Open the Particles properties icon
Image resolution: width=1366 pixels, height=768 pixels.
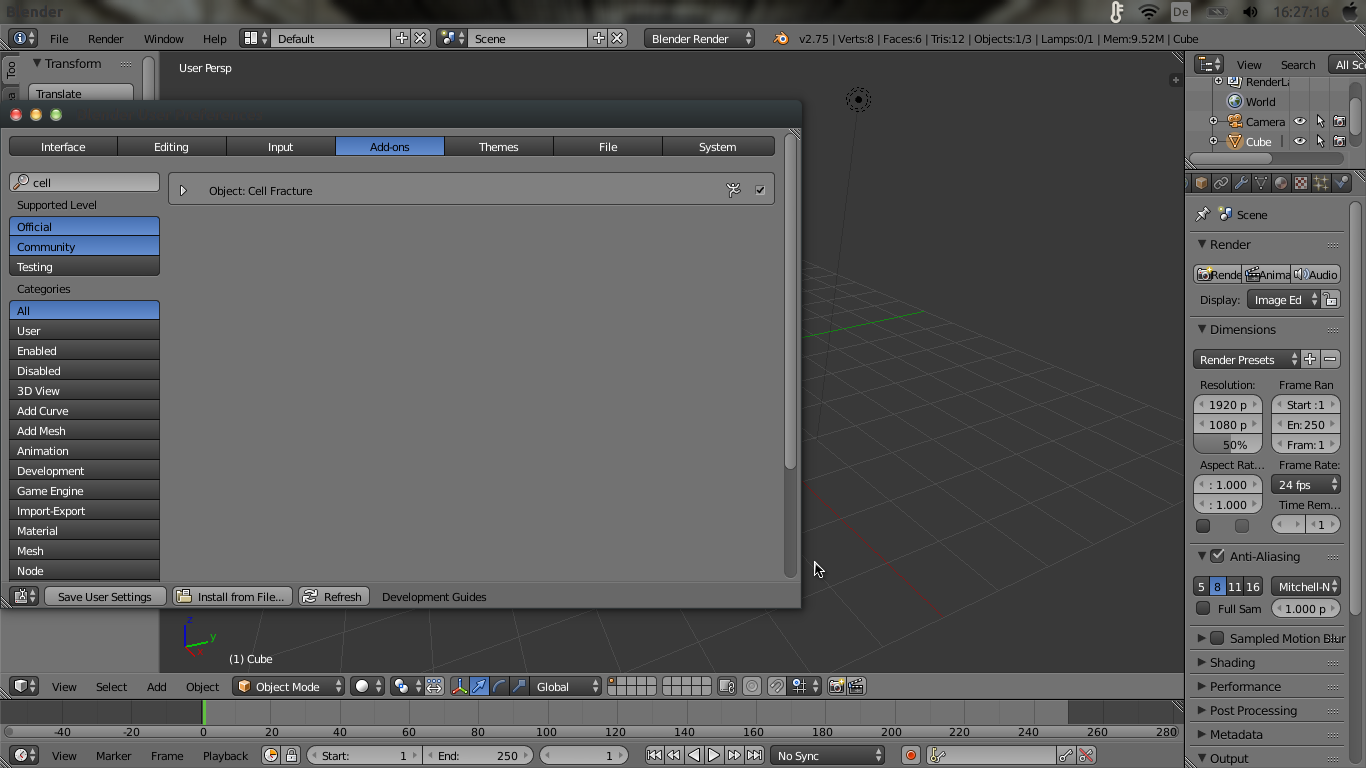click(x=1321, y=182)
